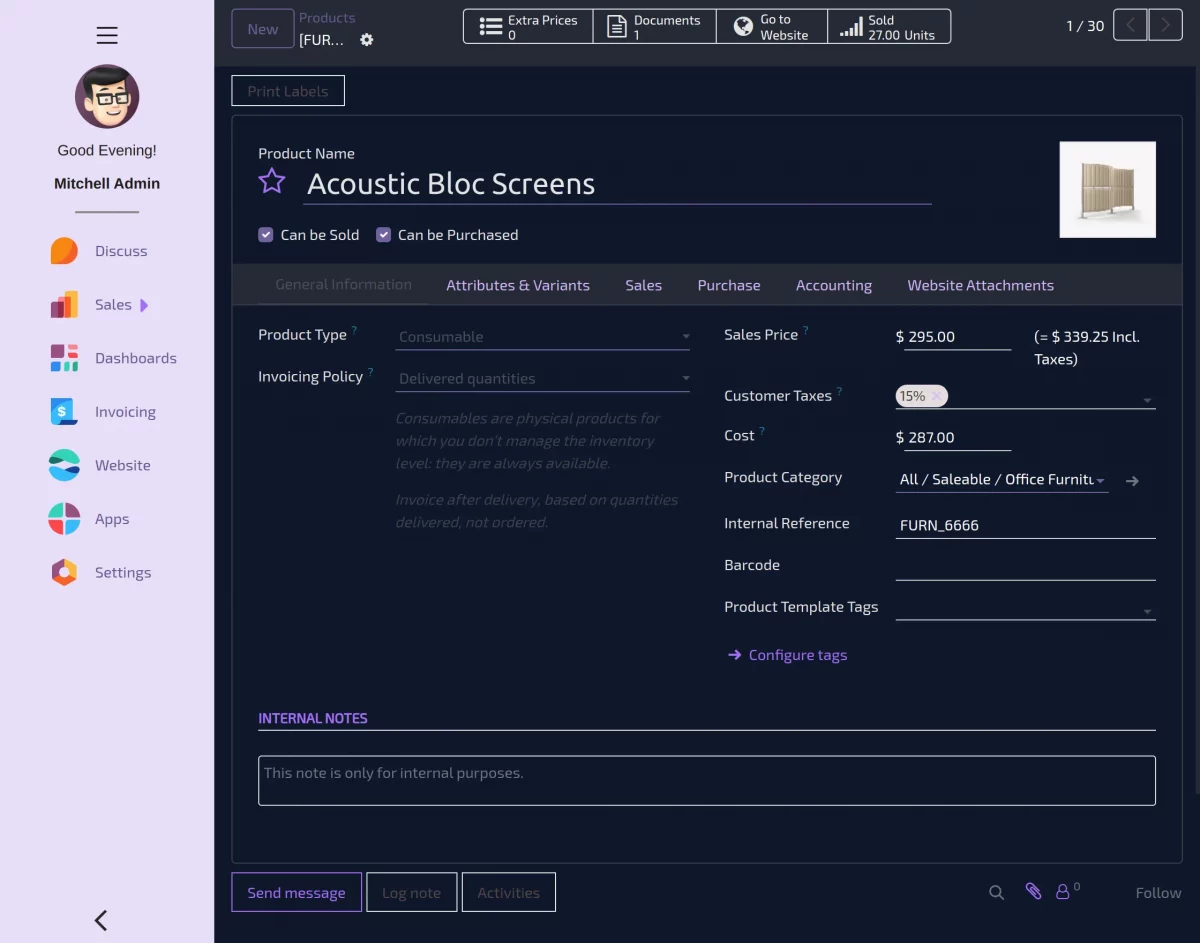Viewport: 1200px width, 943px height.
Task: Open the Extra Prices smart button
Action: pos(527,26)
